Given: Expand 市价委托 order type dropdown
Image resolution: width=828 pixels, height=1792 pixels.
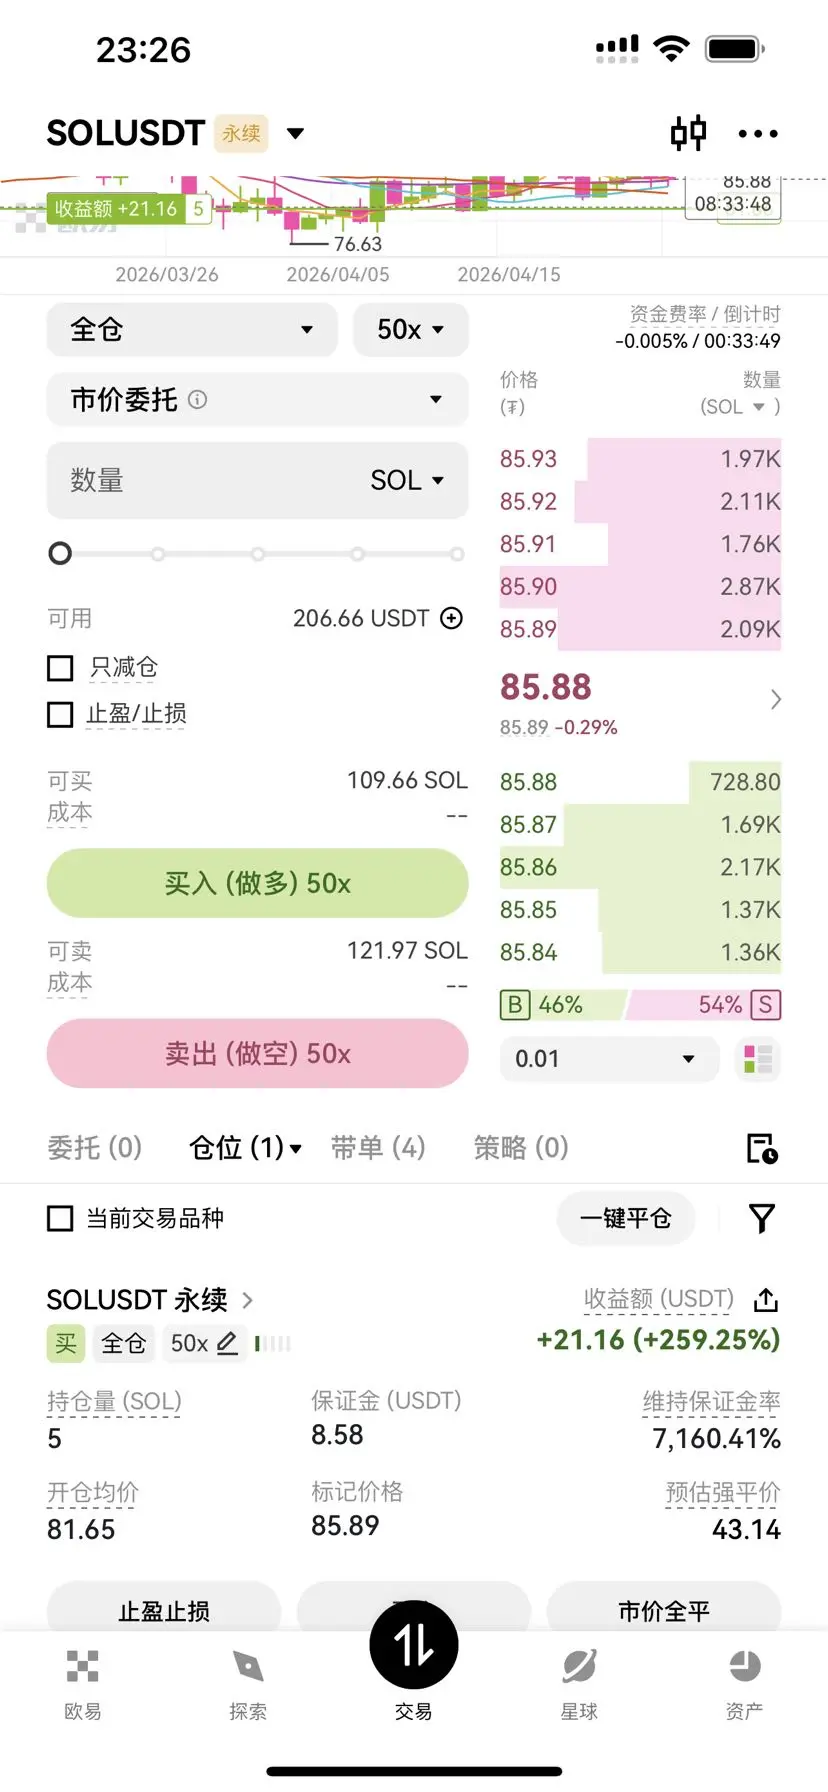Looking at the screenshot, I should (257, 399).
